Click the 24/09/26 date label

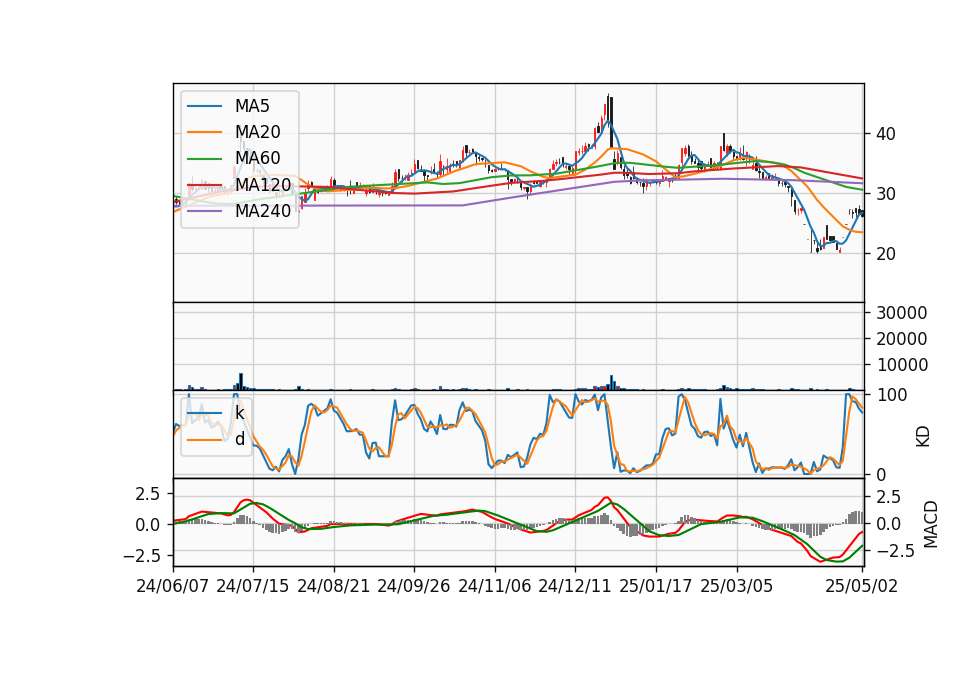pyautogui.click(x=414, y=586)
